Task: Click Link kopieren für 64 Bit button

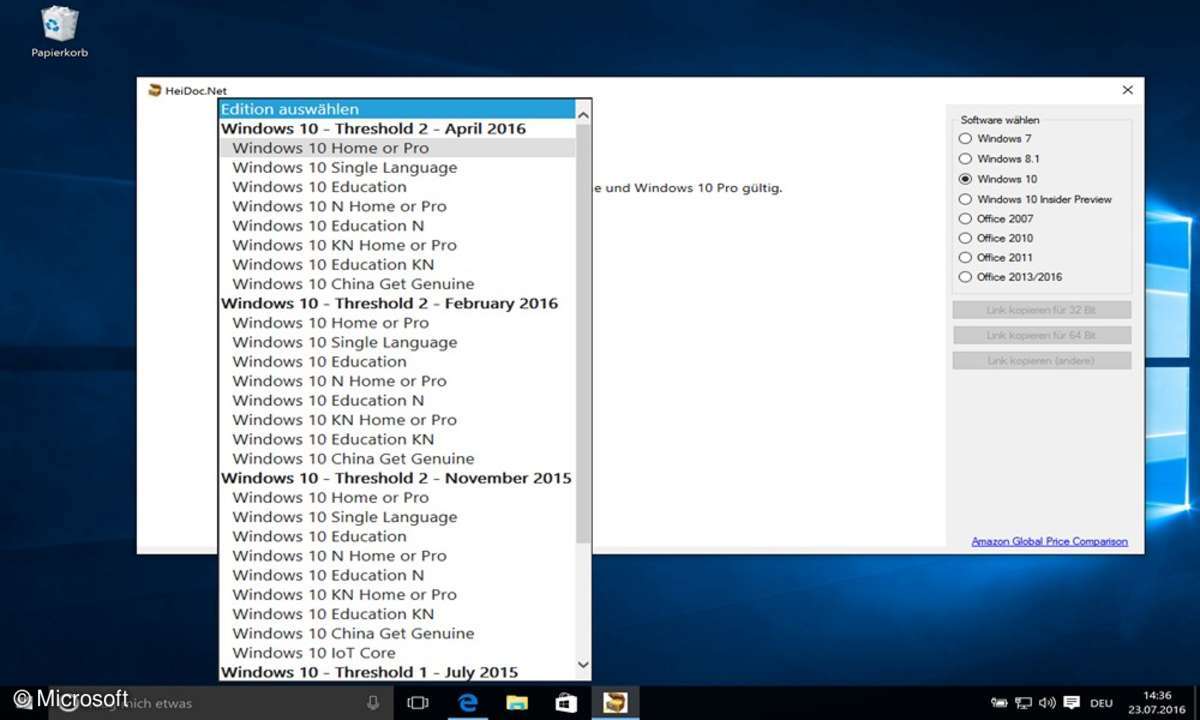Action: [x=1041, y=335]
